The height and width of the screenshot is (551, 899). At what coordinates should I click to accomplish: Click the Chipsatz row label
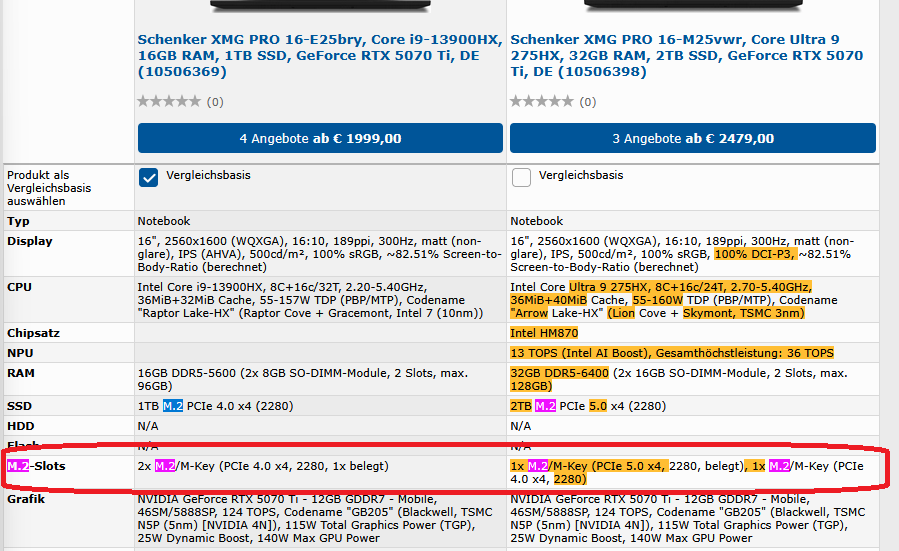coord(33,333)
